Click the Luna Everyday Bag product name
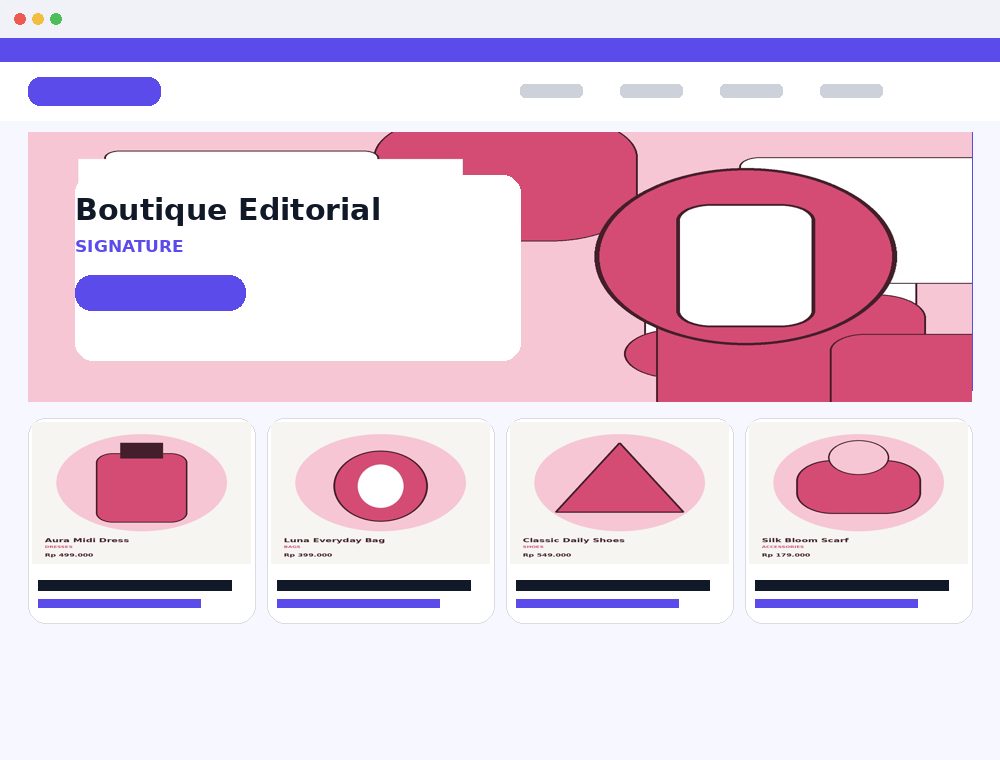1000x760 pixels. point(334,540)
